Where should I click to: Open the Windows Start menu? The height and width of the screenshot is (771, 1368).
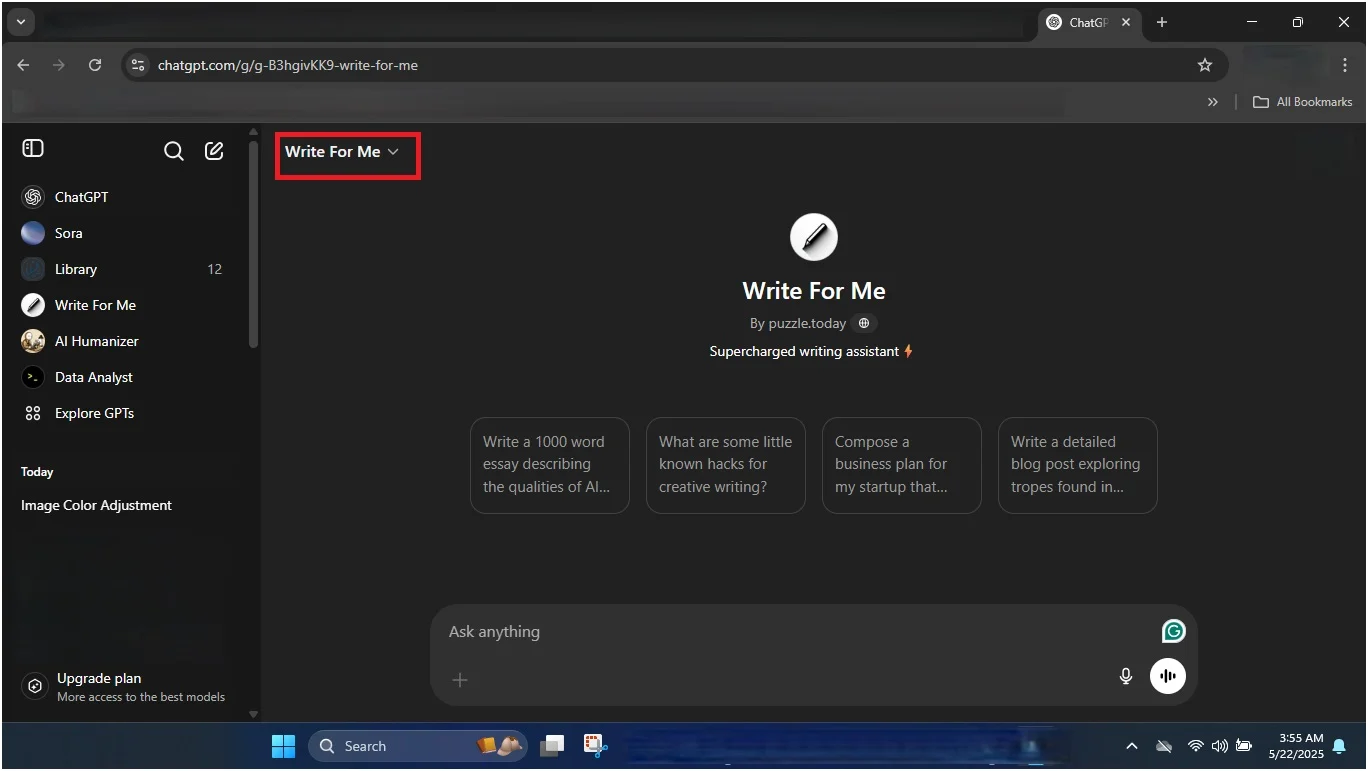(x=284, y=746)
